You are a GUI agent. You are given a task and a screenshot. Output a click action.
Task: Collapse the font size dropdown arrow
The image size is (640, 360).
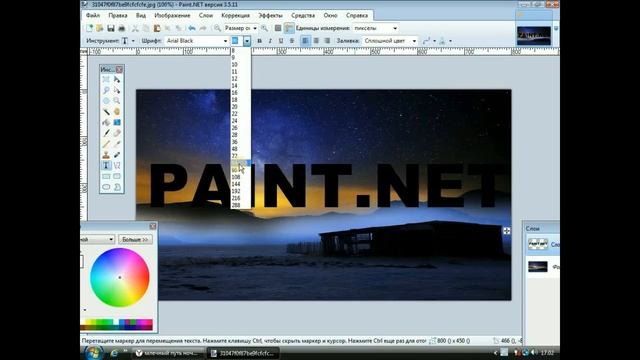247,41
